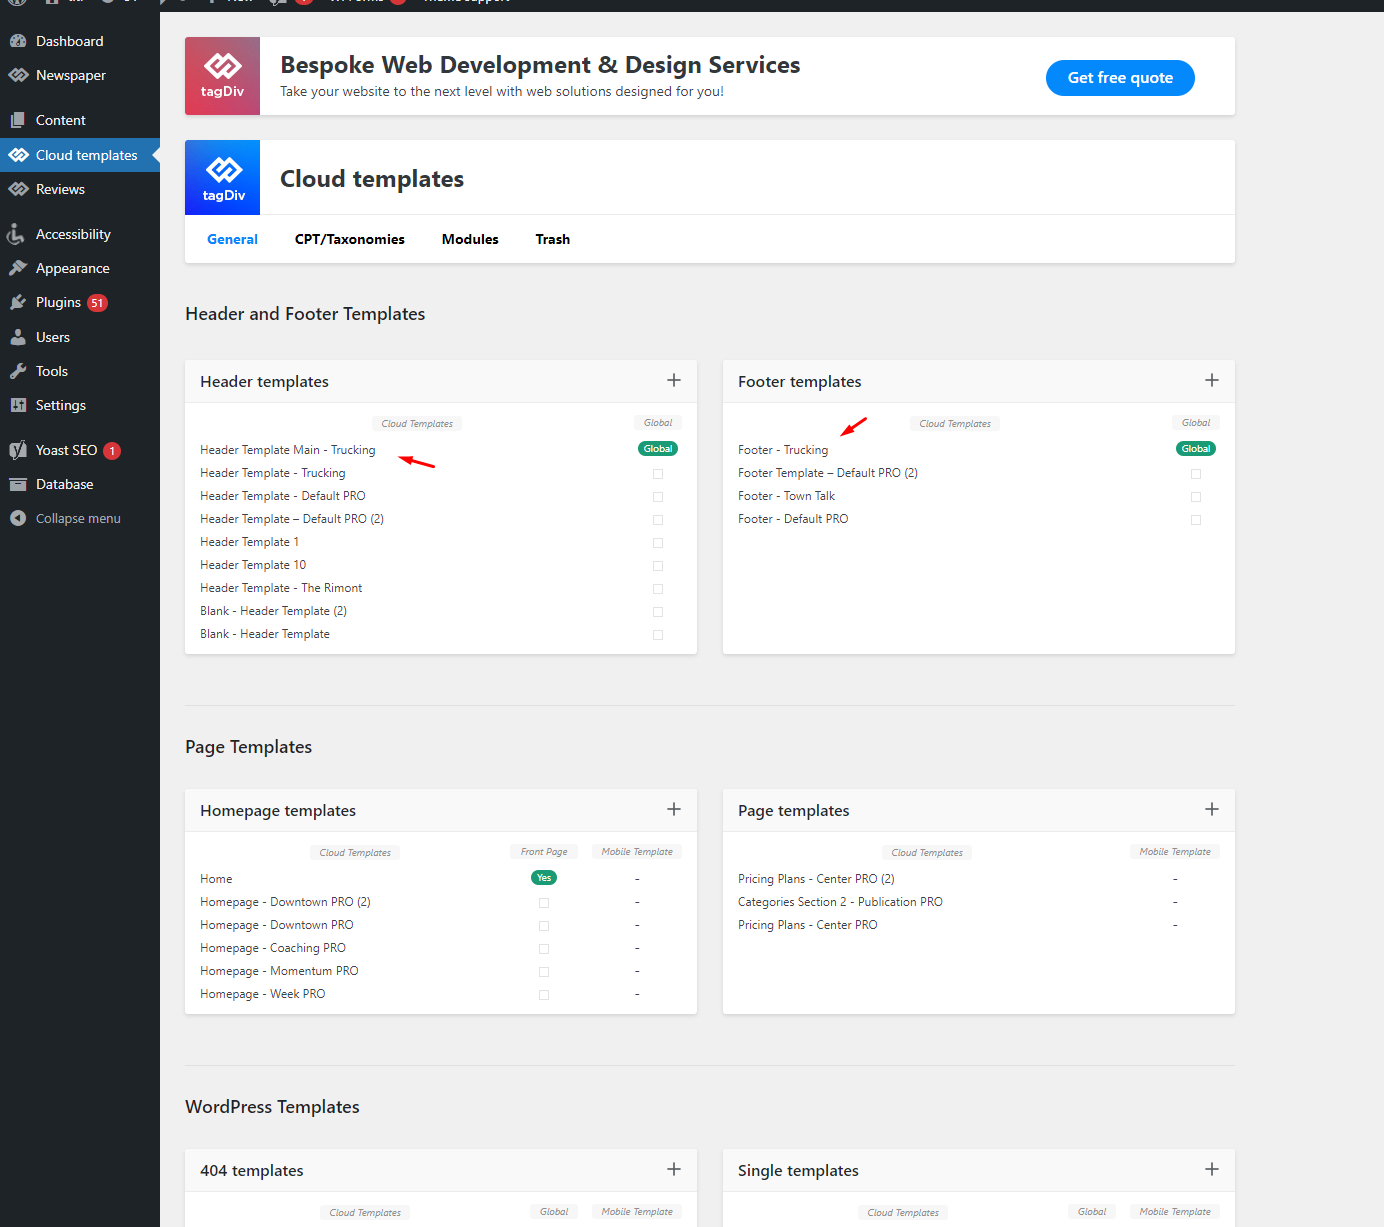1384x1227 pixels.
Task: Switch to the Modules tab
Action: pos(470,239)
